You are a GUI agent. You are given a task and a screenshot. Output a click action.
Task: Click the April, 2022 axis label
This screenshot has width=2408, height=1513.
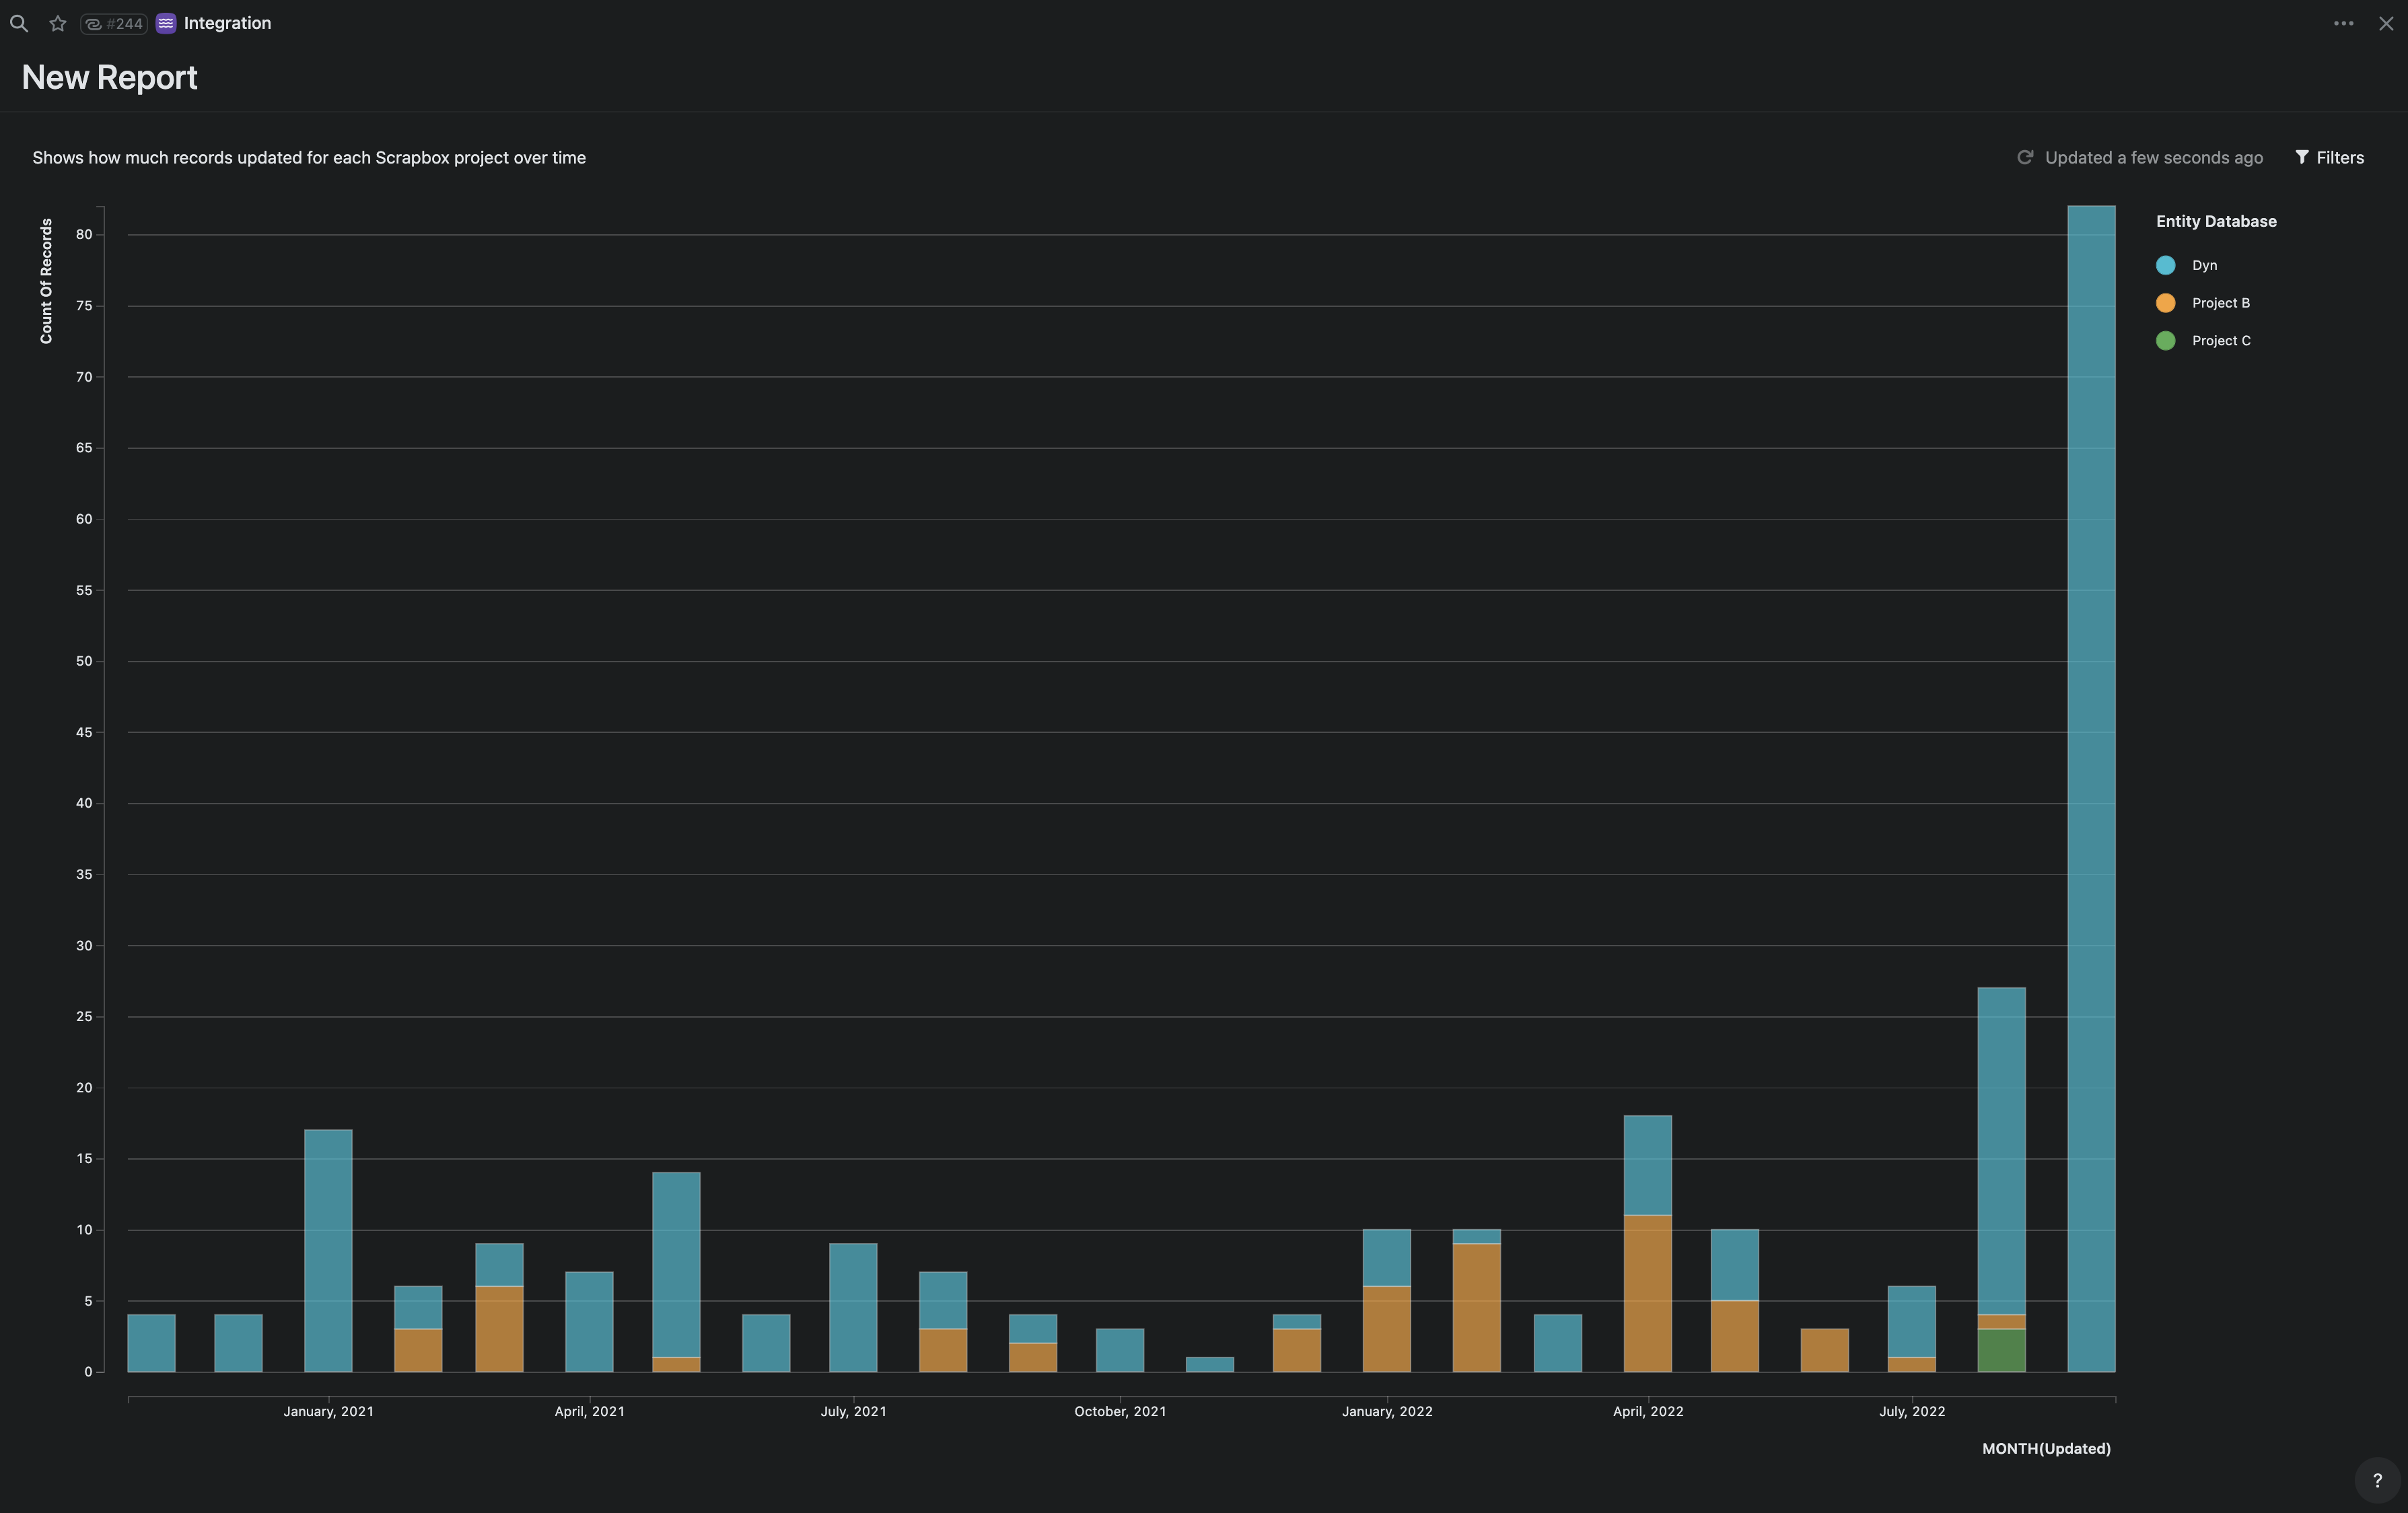(1648, 1411)
